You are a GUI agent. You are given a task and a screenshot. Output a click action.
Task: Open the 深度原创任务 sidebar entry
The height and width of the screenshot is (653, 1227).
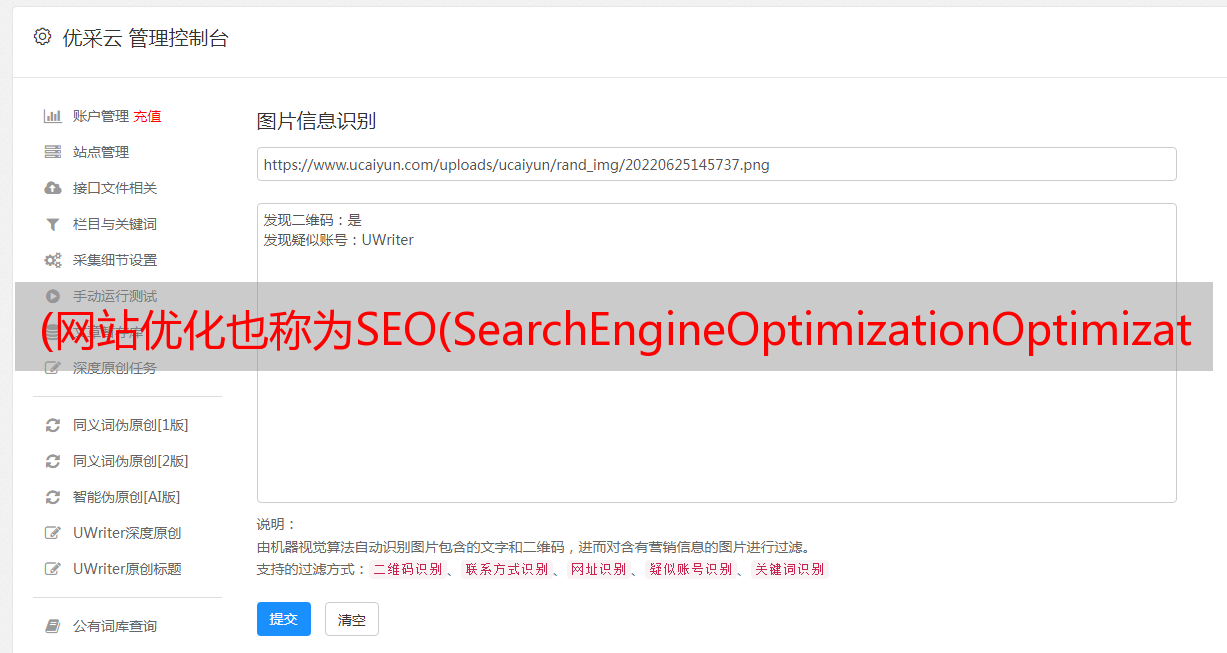click(115, 368)
